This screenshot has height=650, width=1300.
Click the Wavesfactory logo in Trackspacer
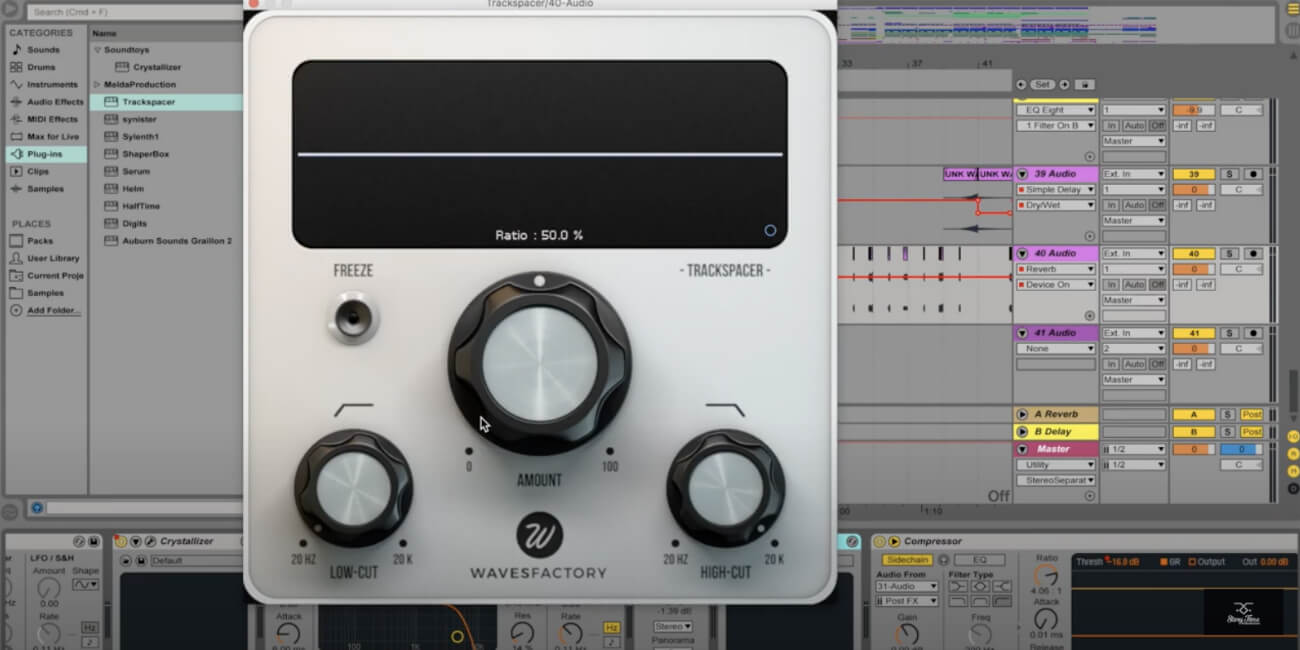539,536
